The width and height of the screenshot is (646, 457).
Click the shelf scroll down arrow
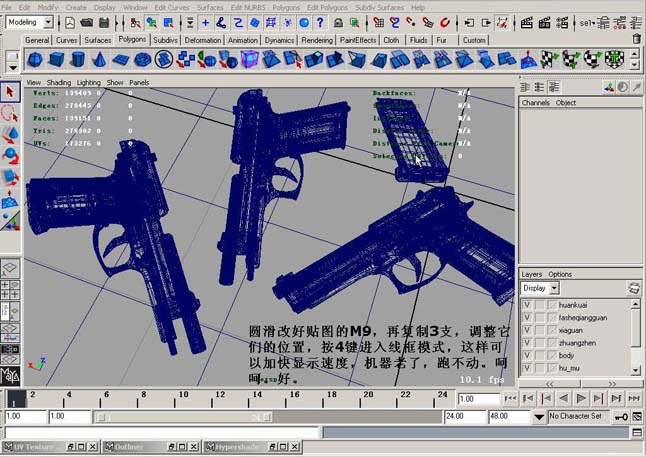(x=634, y=65)
